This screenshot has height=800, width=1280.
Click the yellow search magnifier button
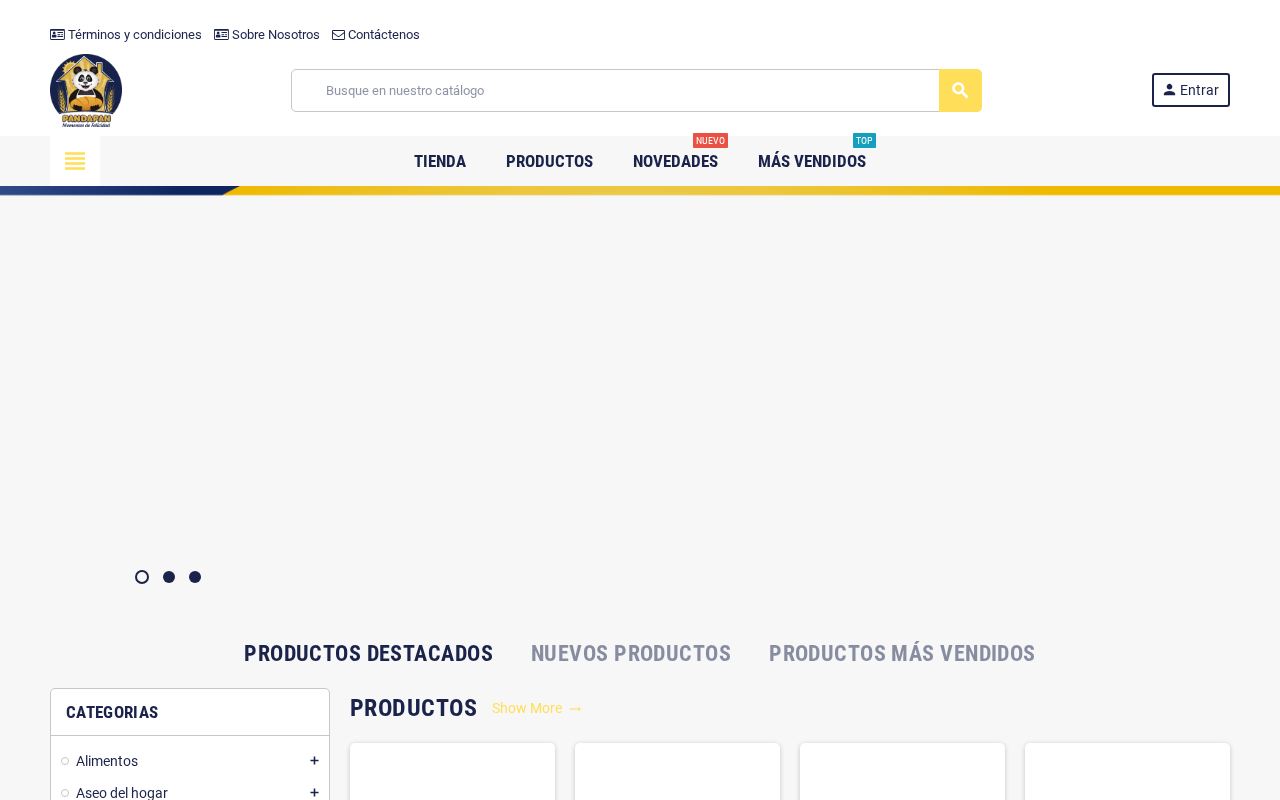(960, 90)
